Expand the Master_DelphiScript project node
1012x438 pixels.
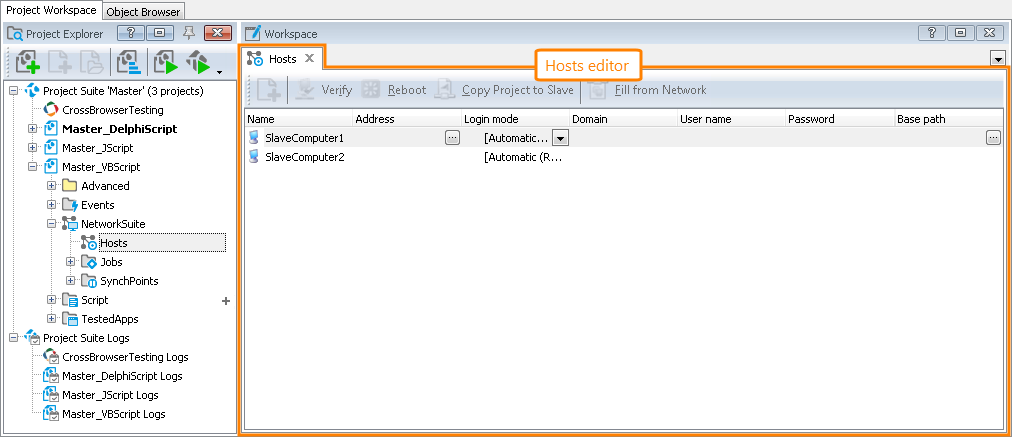(x=32, y=129)
